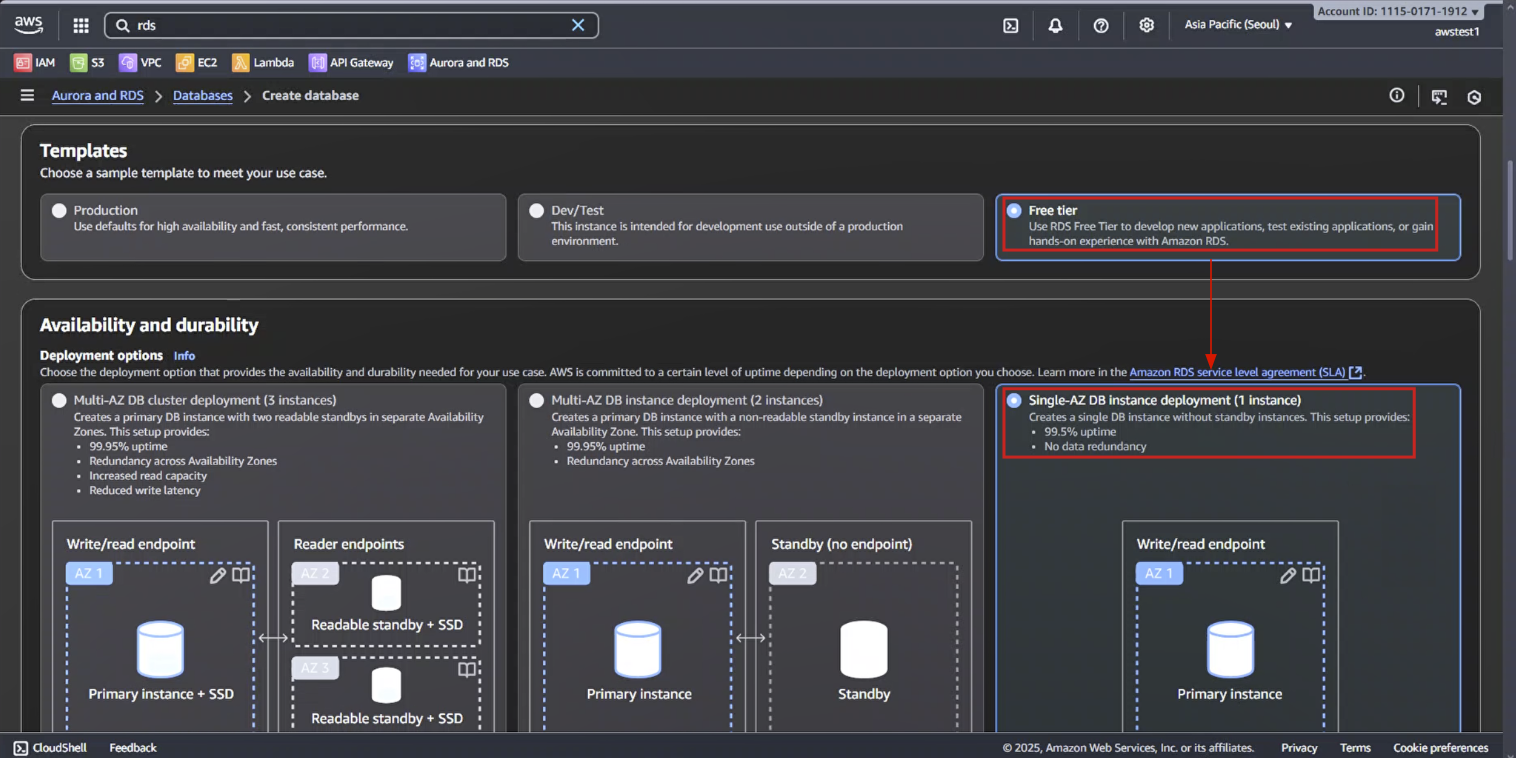Open the Terms footer link
Screen dimensions: 1516x758
coord(1355,747)
